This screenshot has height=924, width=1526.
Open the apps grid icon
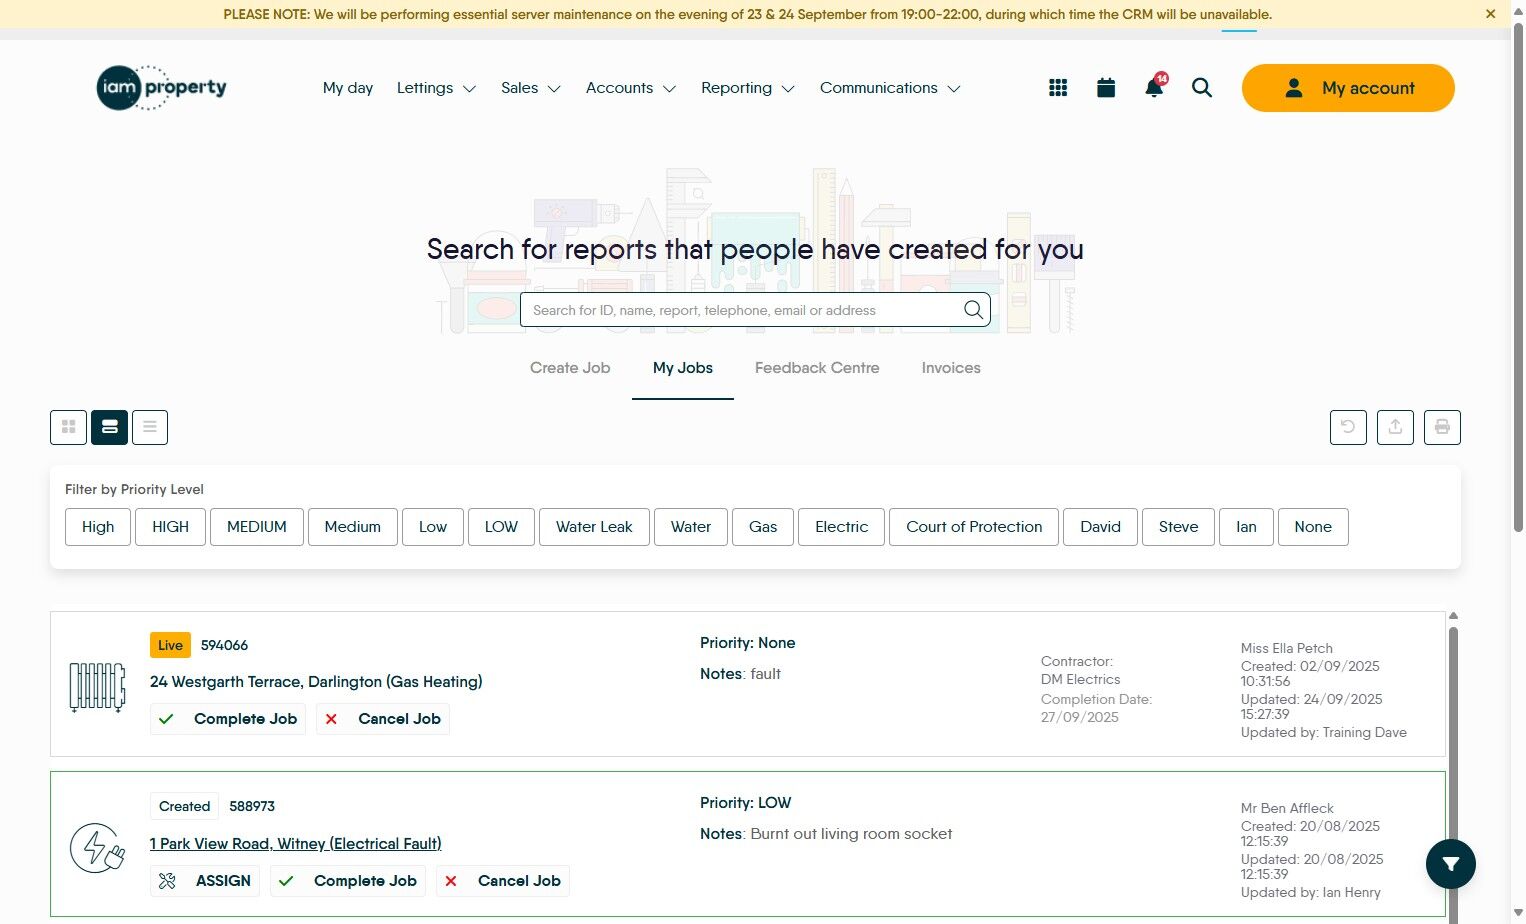click(1058, 88)
